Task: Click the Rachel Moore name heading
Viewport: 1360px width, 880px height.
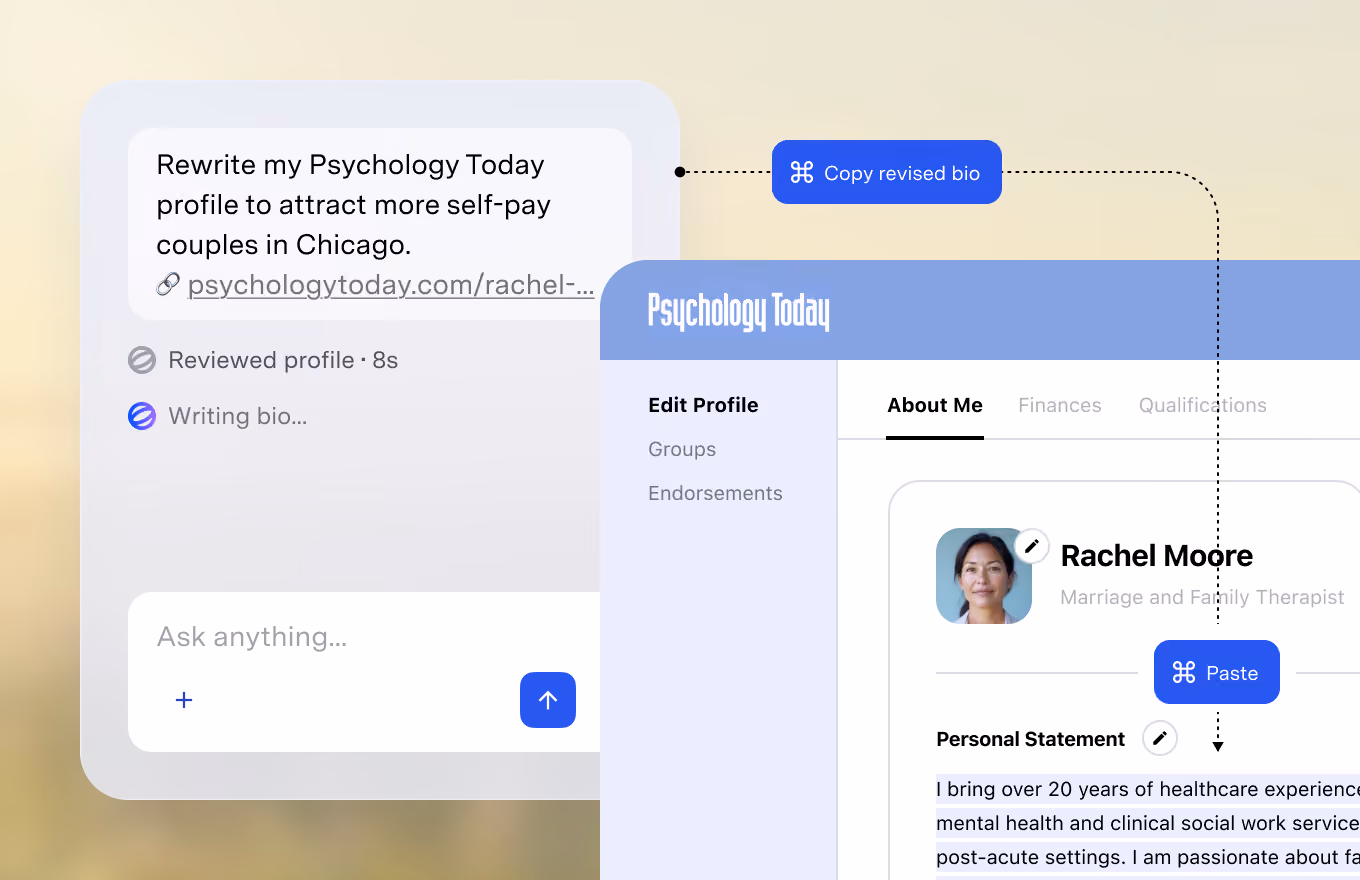Action: click(x=1156, y=555)
